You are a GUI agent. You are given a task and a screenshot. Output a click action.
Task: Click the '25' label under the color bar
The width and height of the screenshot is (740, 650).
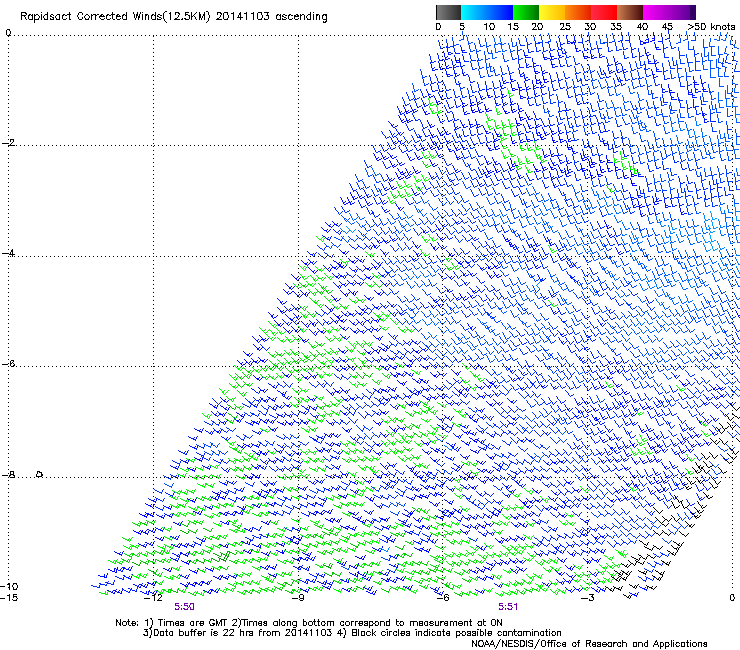[x=565, y=27]
